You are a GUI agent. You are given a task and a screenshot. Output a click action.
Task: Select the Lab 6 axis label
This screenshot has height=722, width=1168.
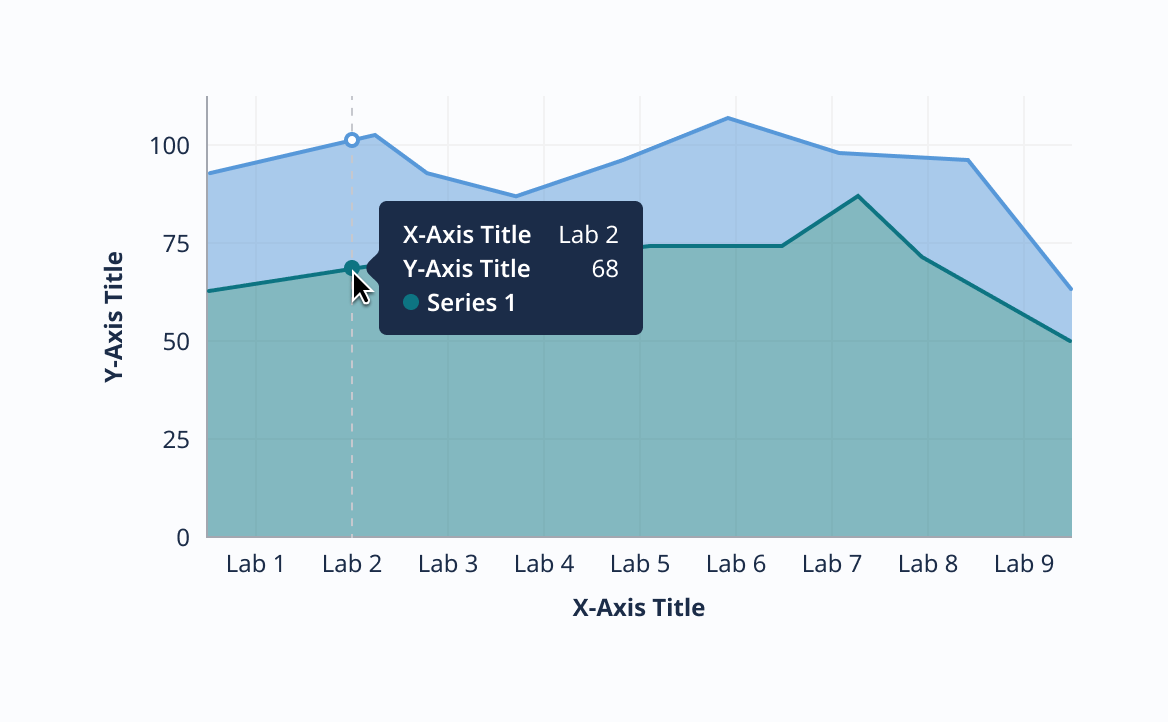[x=736, y=564]
